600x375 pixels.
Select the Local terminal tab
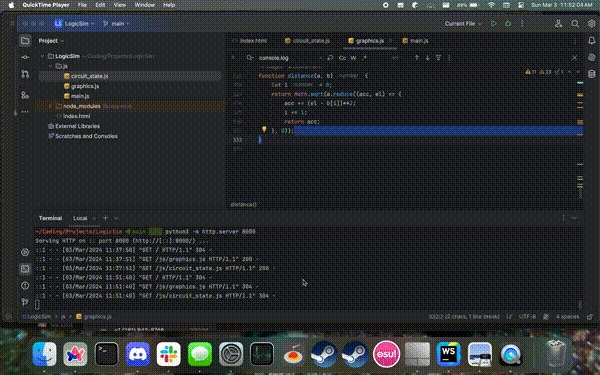pos(80,218)
